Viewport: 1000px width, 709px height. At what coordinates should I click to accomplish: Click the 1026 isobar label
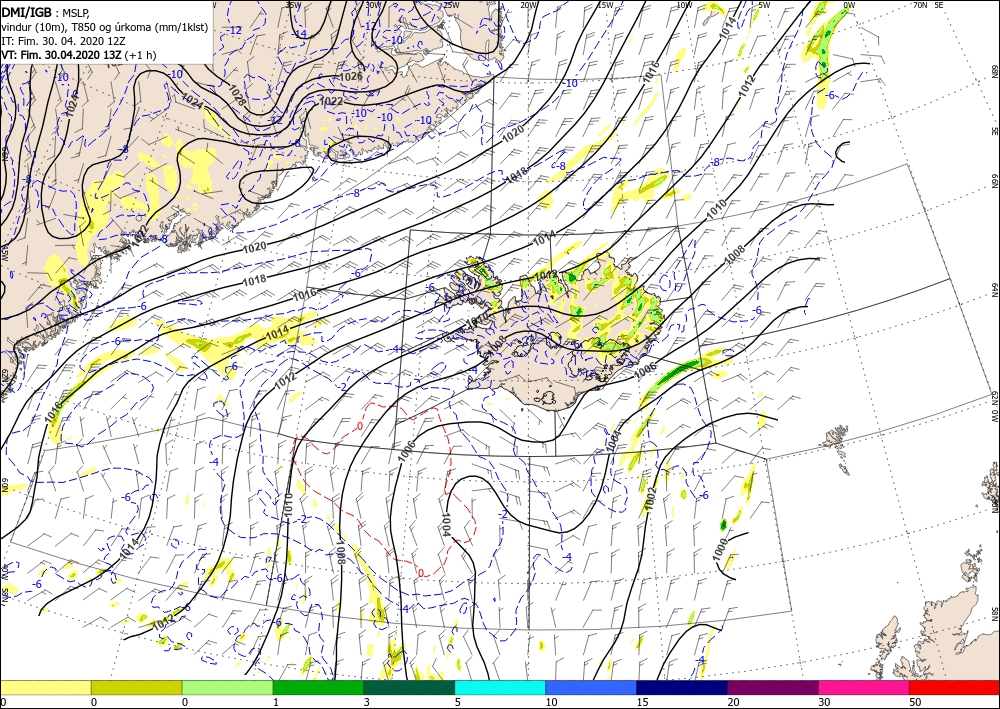(350, 77)
